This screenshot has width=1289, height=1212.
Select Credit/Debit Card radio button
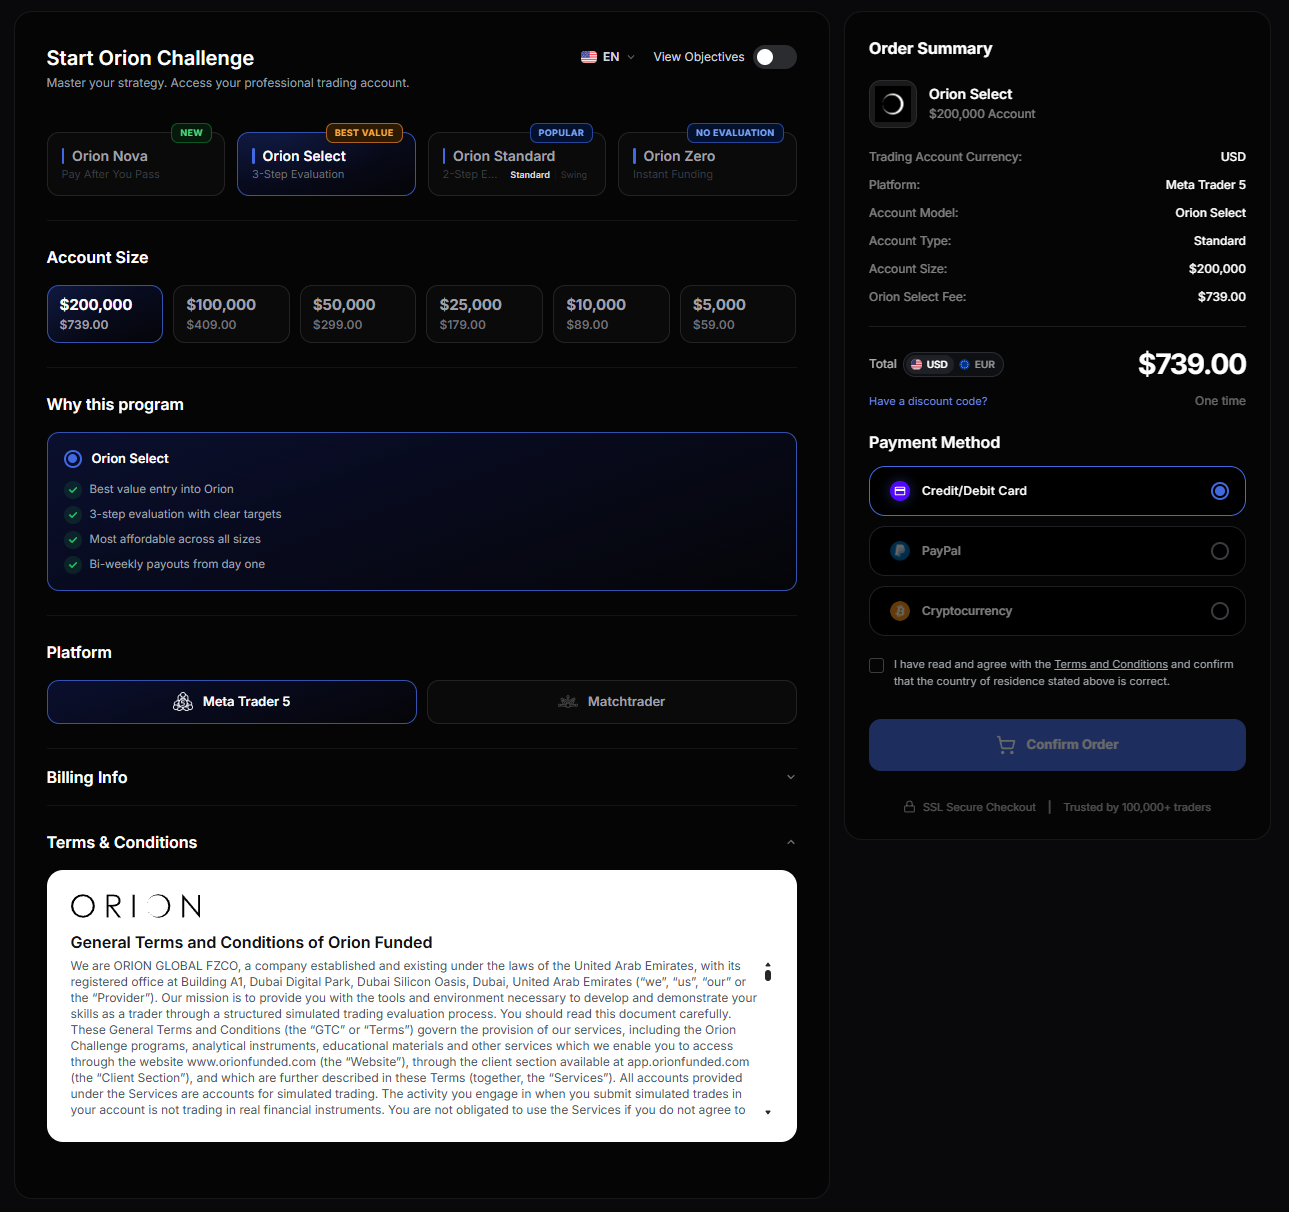click(x=1220, y=491)
